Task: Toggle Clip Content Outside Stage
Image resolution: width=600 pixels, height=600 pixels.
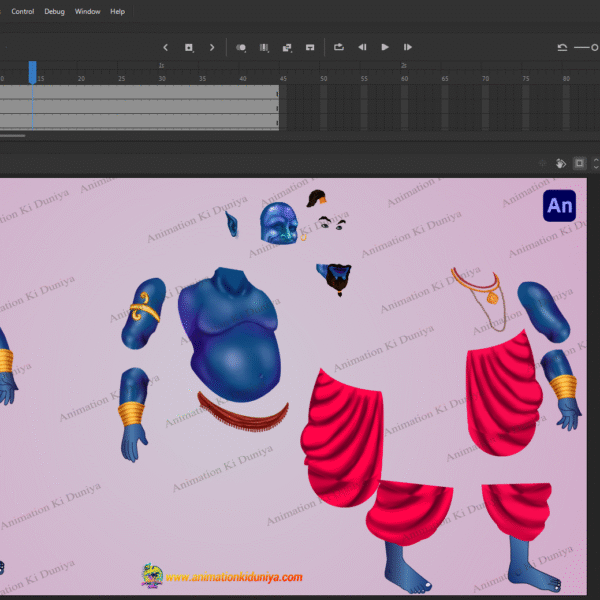Action: [579, 163]
